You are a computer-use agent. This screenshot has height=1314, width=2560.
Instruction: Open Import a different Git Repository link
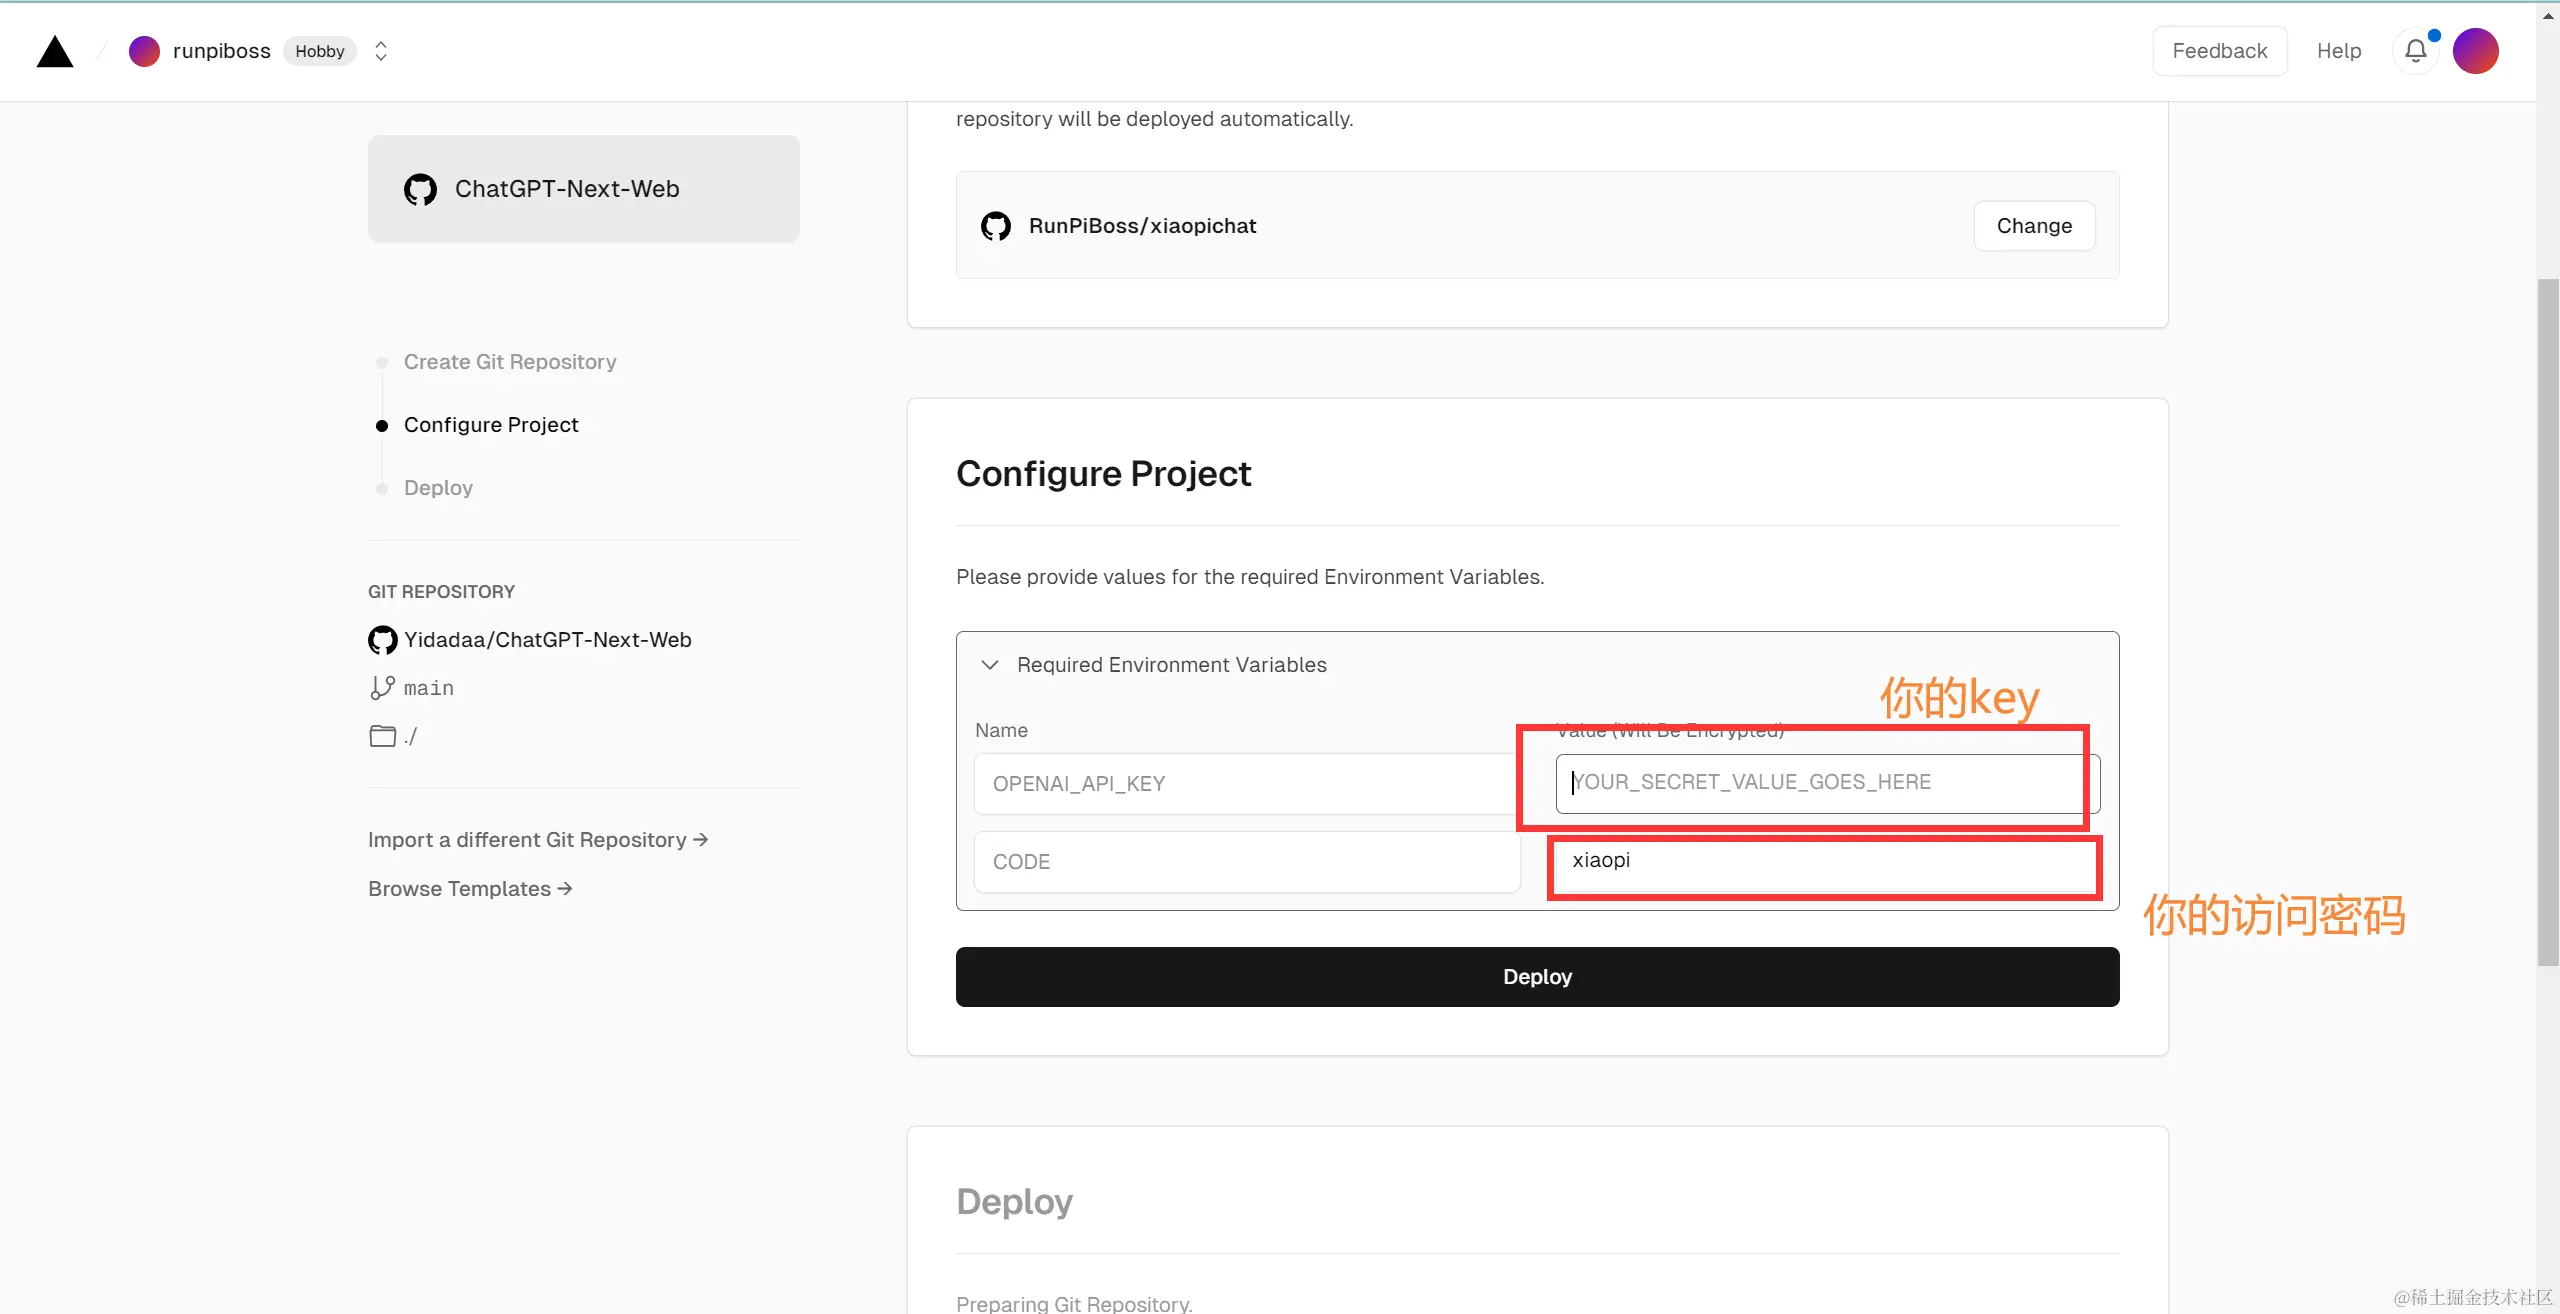pos(537,840)
